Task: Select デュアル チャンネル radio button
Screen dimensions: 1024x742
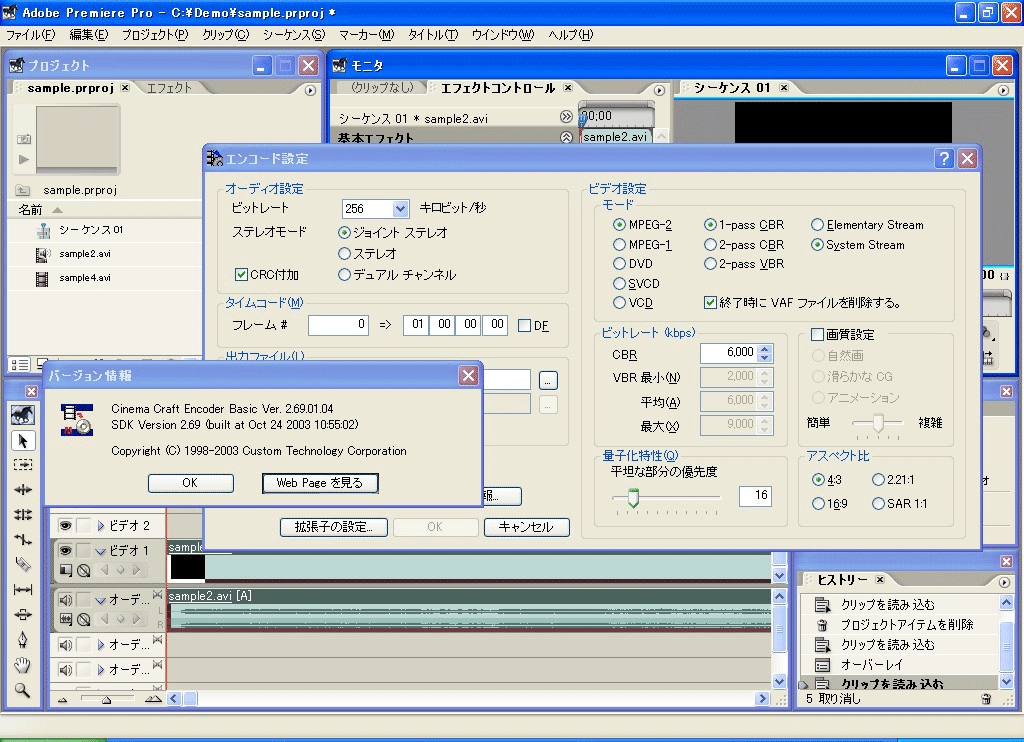Action: (344, 275)
